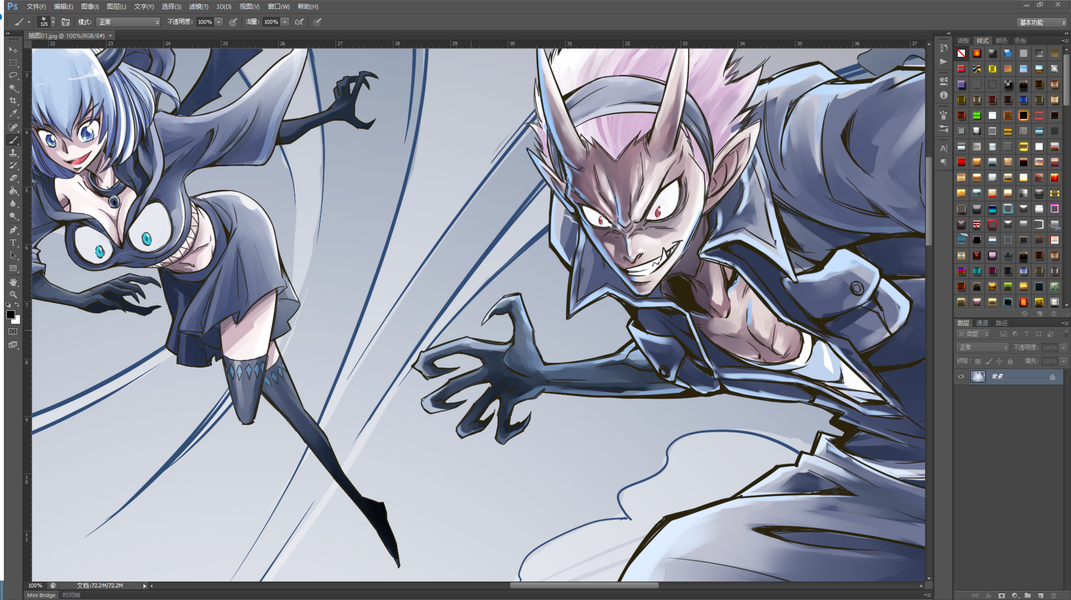Select the Hand tool

pos(13,282)
